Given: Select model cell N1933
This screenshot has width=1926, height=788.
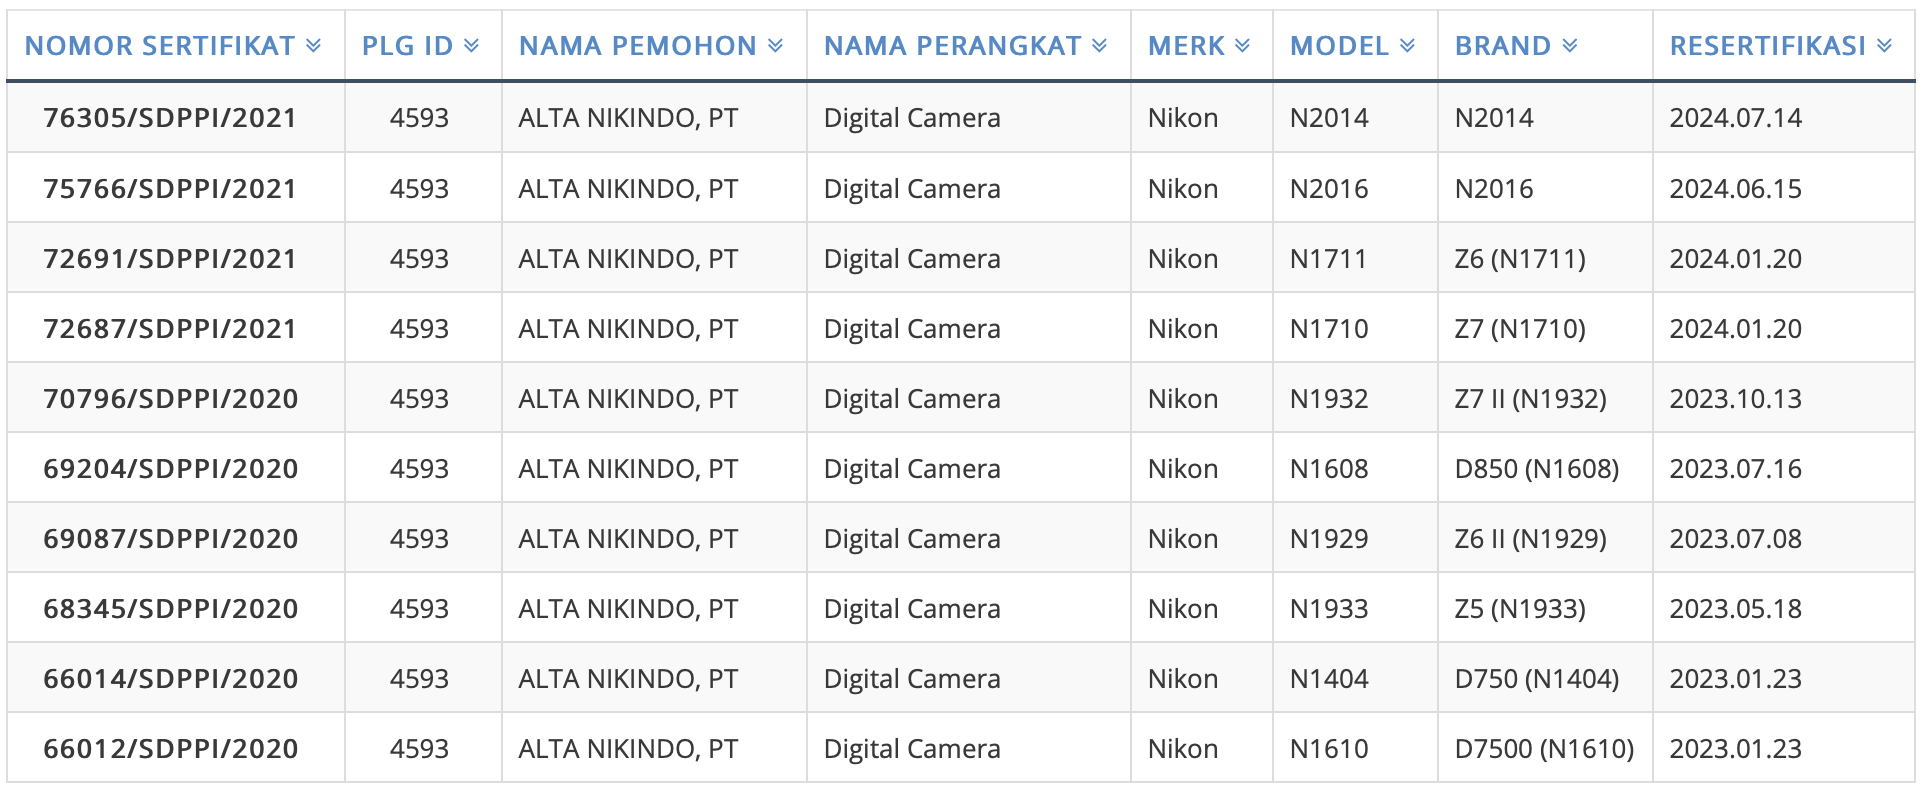Looking at the screenshot, I should click(x=1328, y=609).
